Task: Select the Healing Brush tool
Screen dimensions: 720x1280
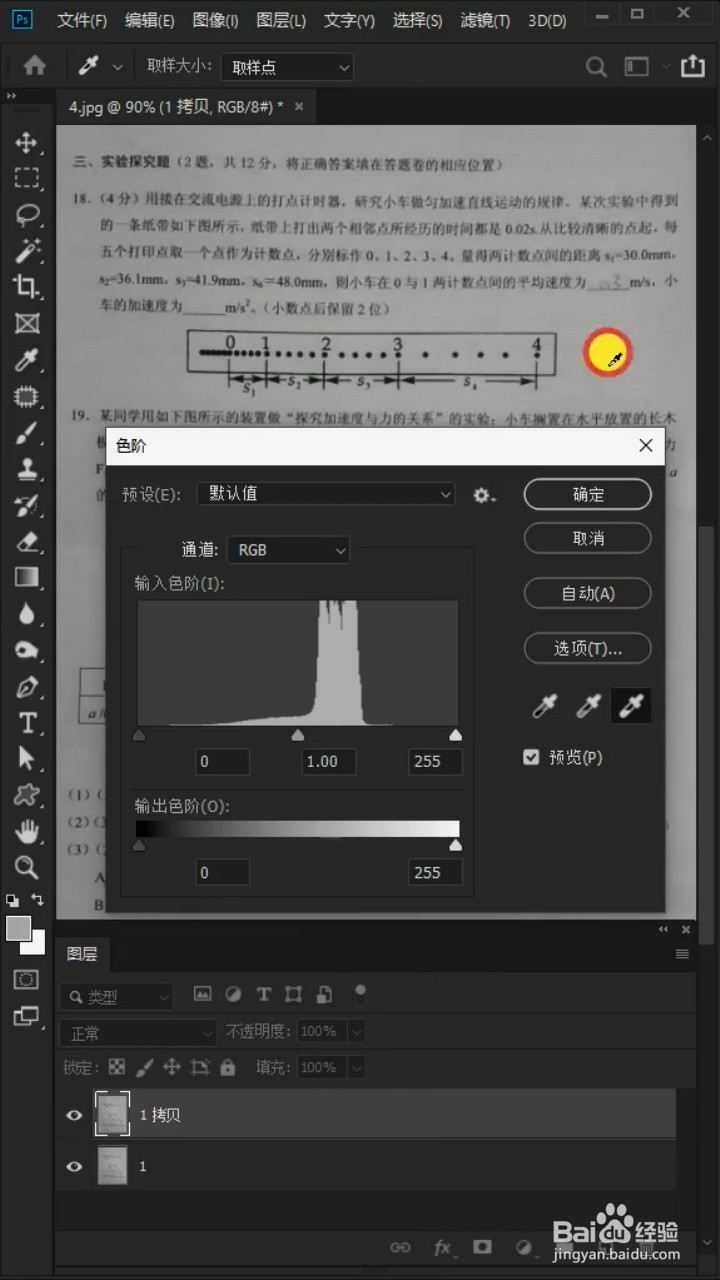Action: point(26,396)
